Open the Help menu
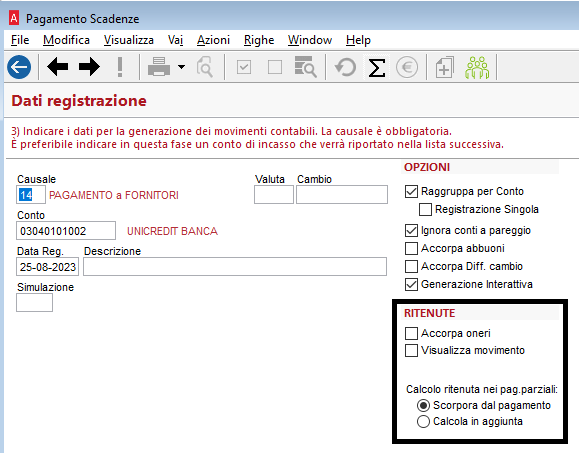This screenshot has height=453, width=579. pyautogui.click(x=358, y=40)
